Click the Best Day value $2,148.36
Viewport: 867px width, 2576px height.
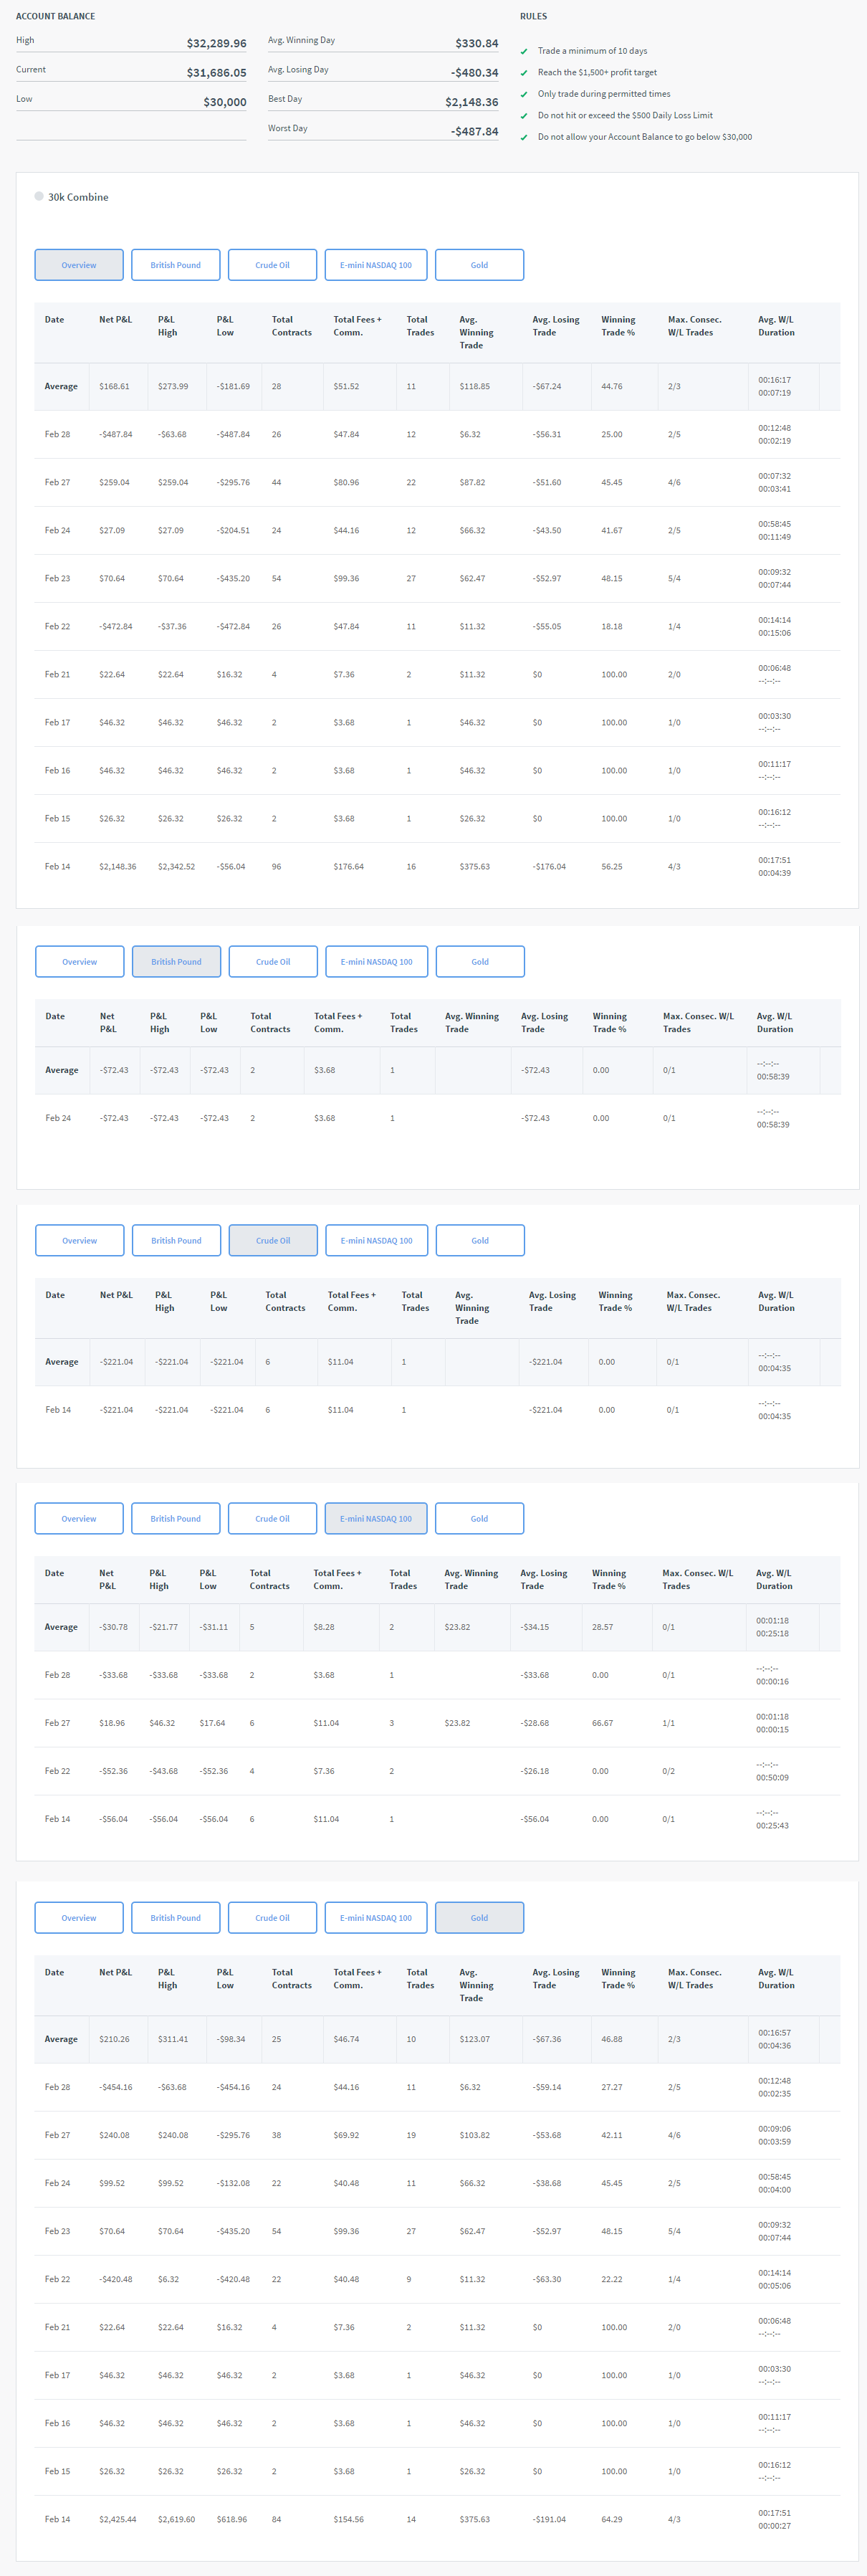pyautogui.click(x=471, y=102)
